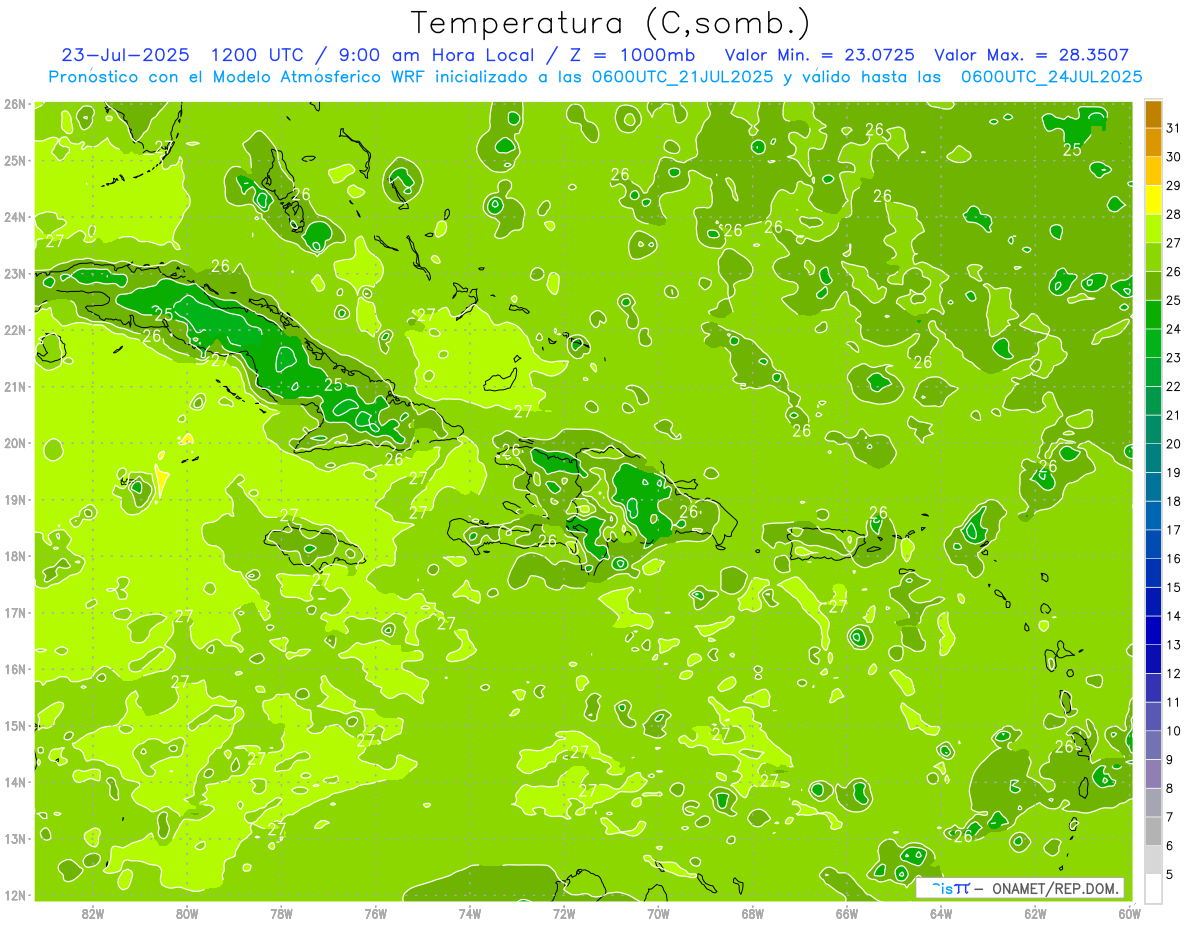1200x927 pixels.
Task: Click the '19N' latitude axis label
Action: pyautogui.click(x=15, y=499)
